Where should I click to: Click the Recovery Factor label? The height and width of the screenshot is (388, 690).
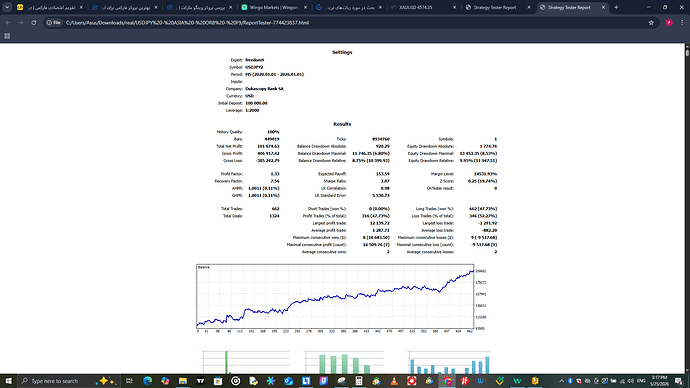click(229, 181)
